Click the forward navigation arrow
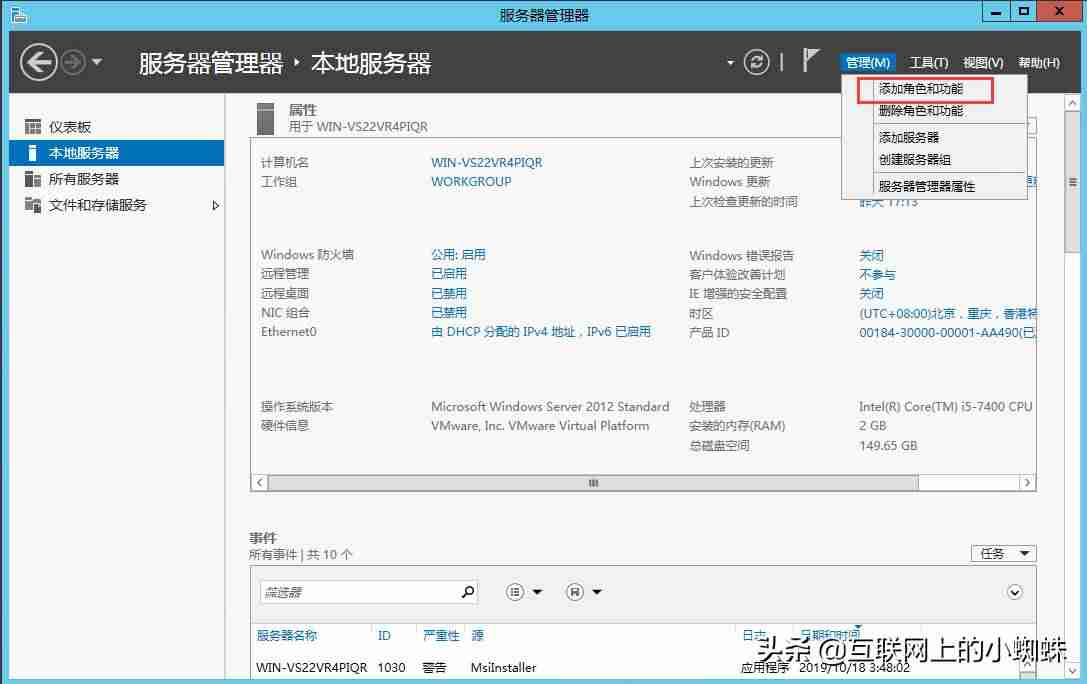The image size is (1087, 684). (x=73, y=62)
